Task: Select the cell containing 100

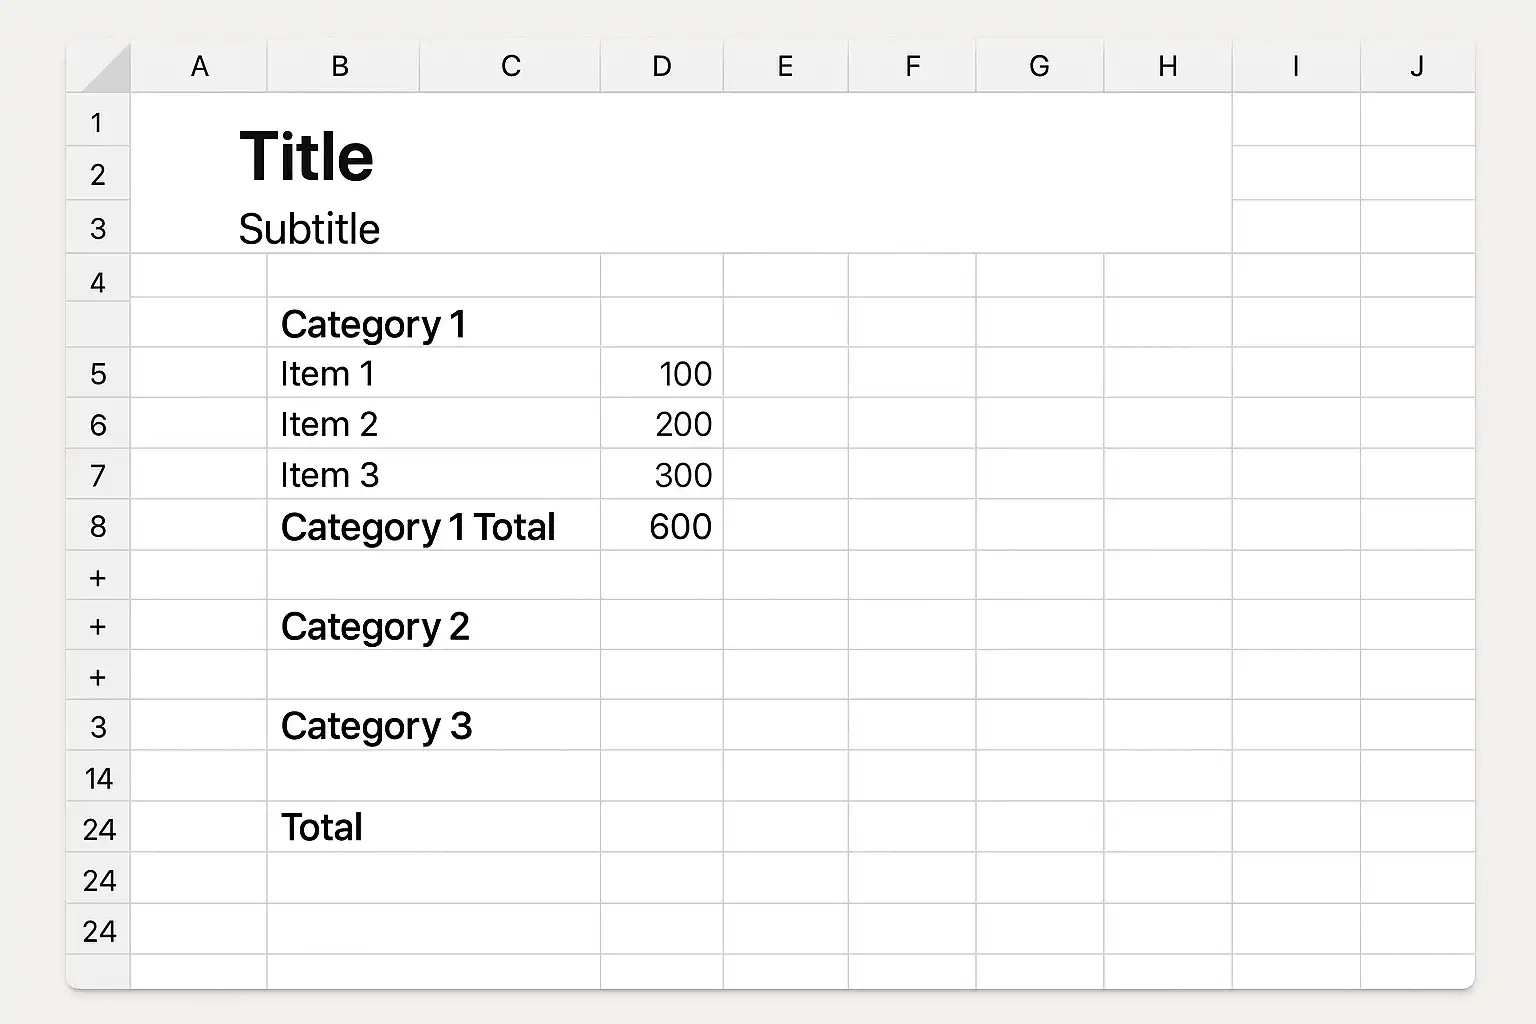Action: 661,373
